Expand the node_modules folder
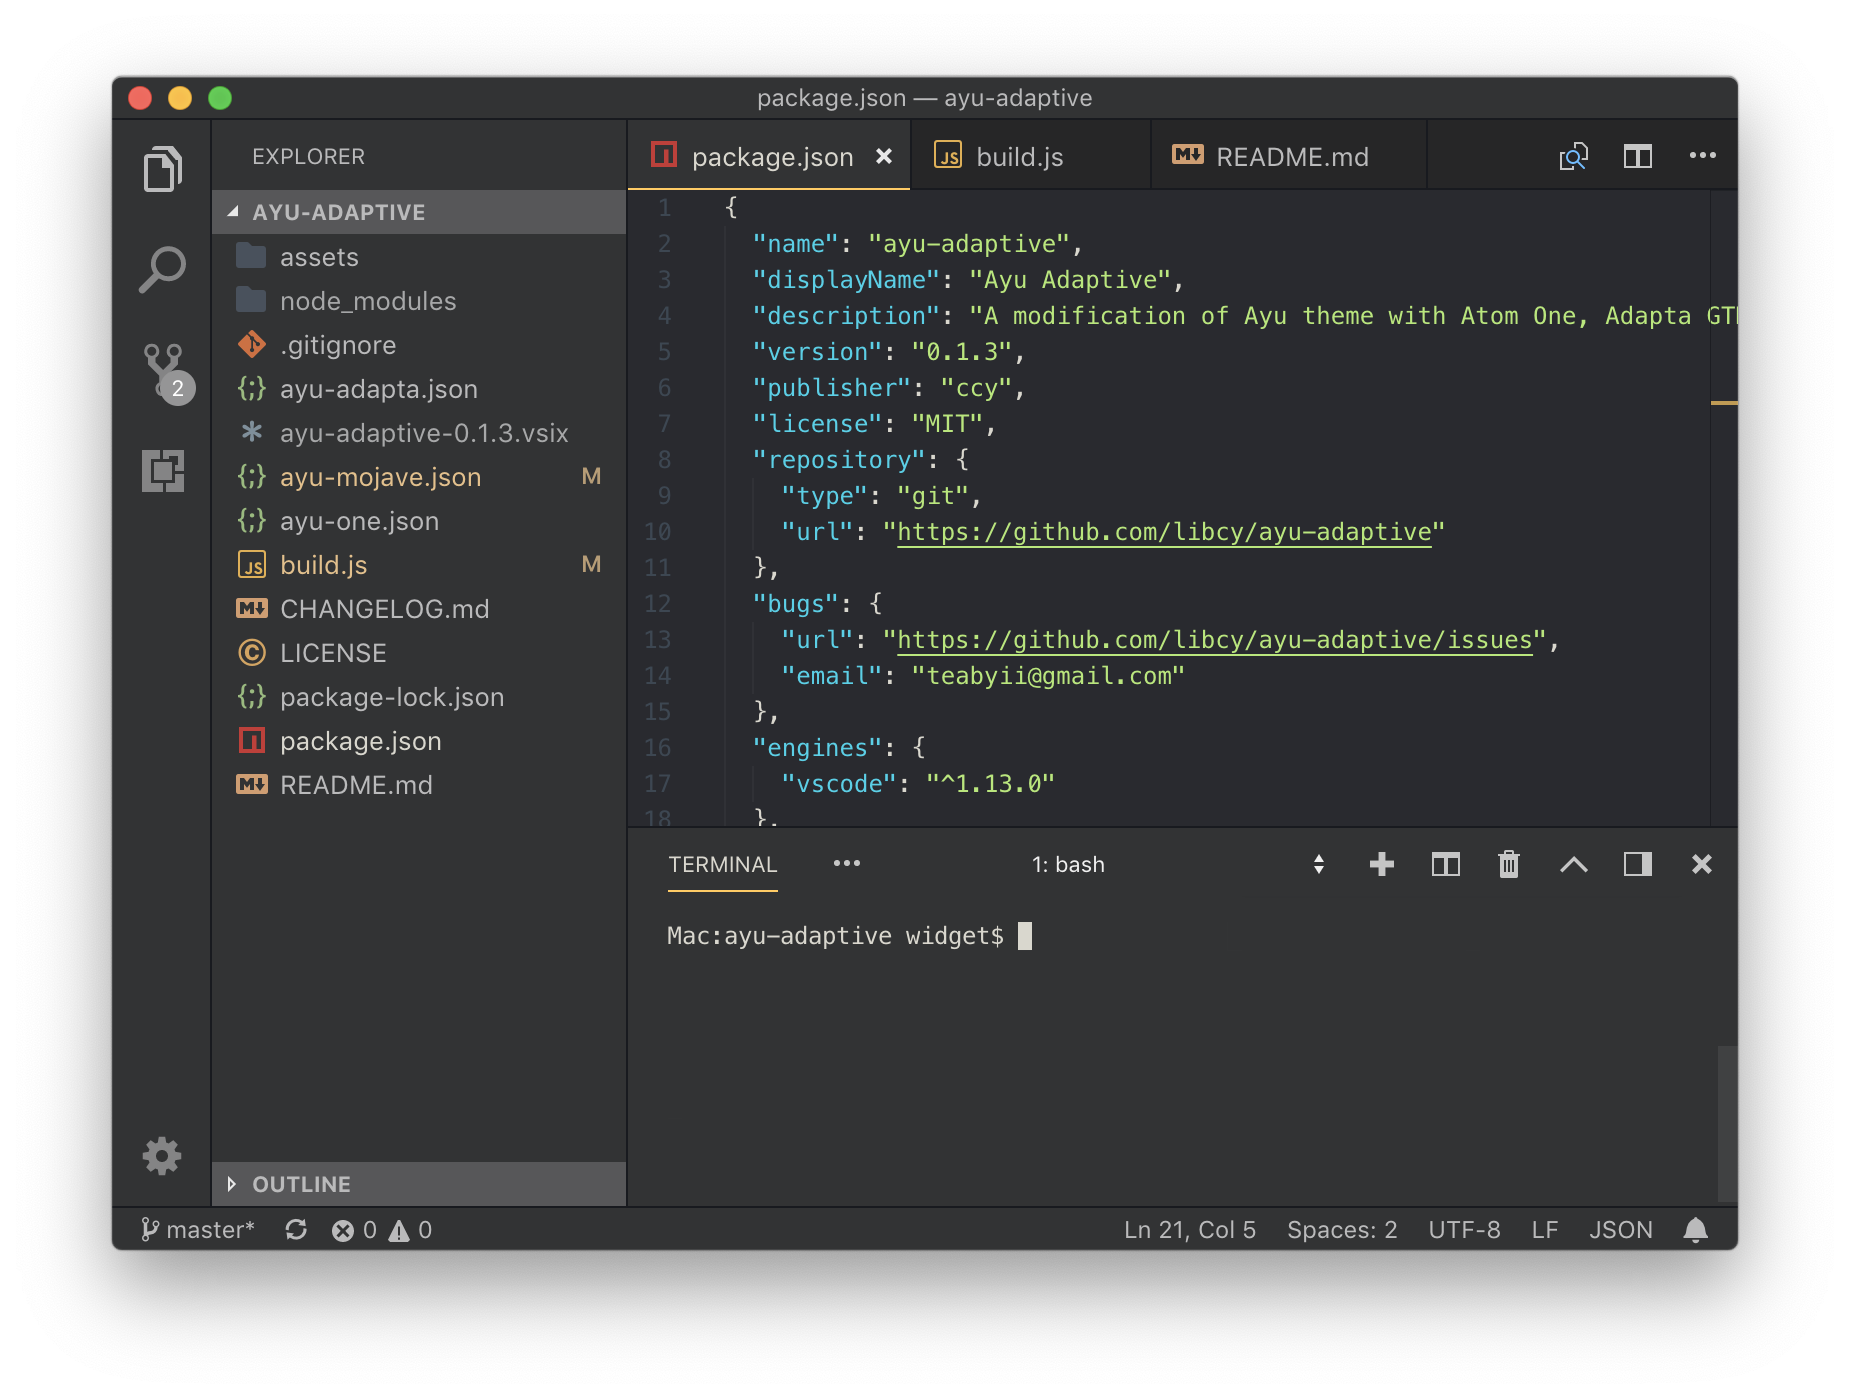Viewport: 1850px width, 1398px height. [419, 301]
